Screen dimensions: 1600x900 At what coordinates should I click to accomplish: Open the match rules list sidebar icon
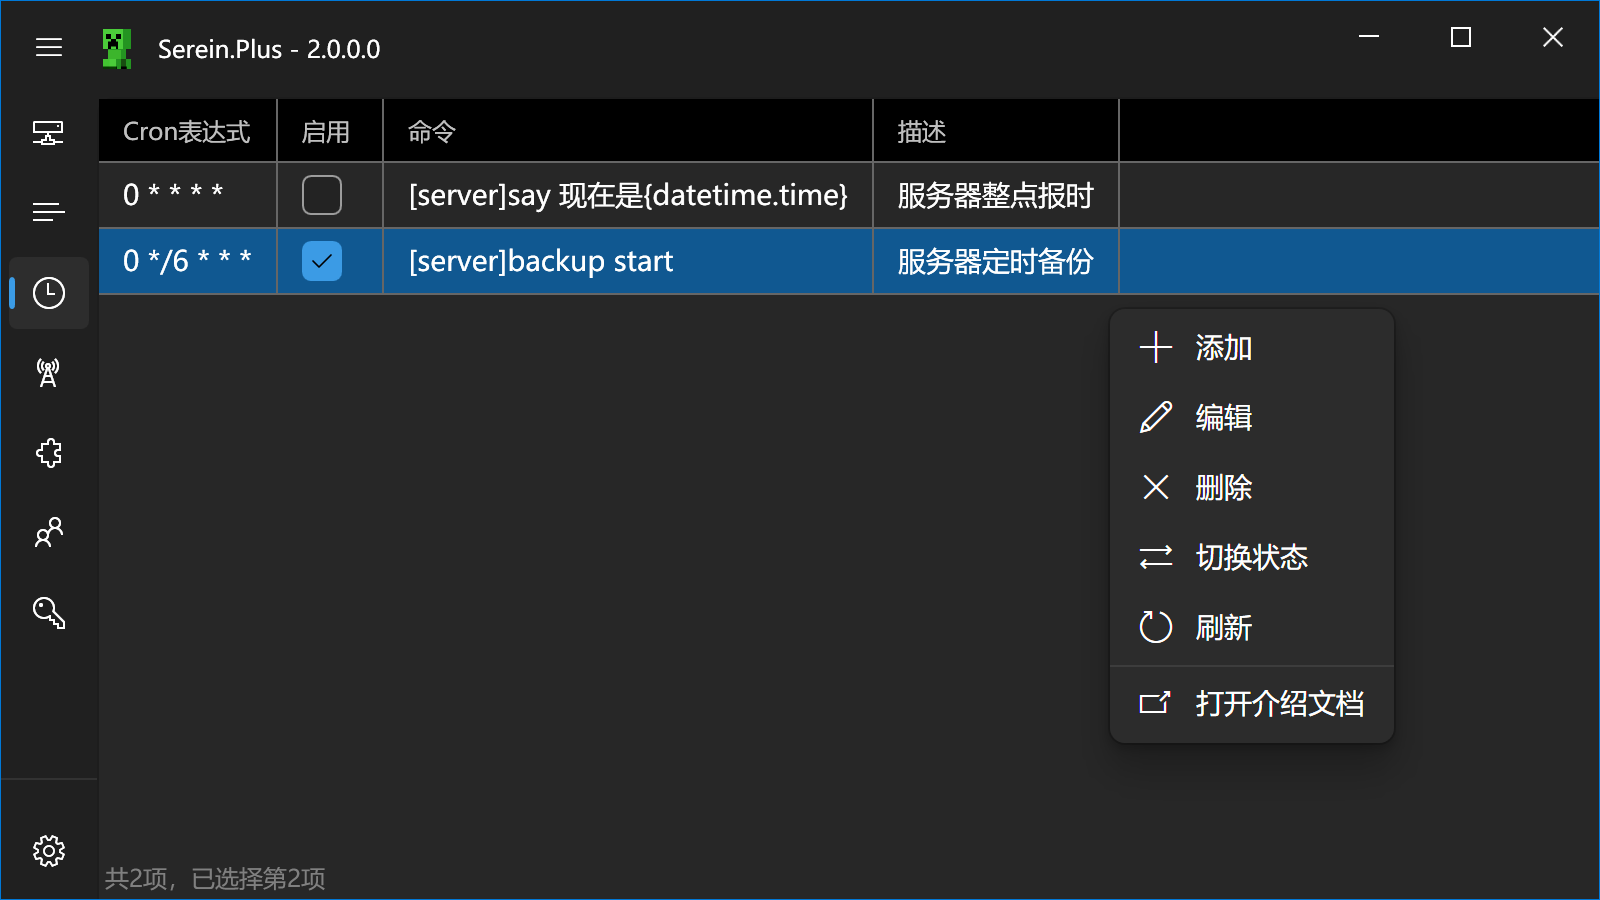(49, 212)
